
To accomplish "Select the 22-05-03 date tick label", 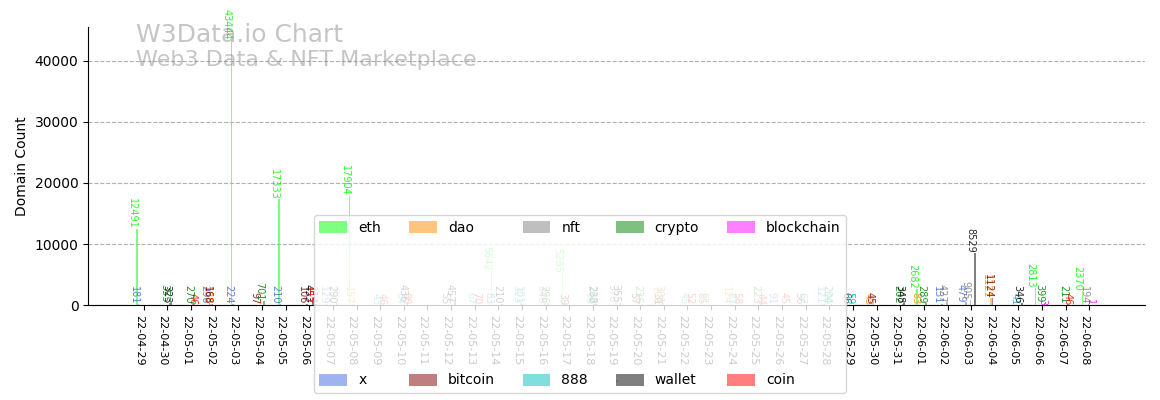I will (x=235, y=342).
